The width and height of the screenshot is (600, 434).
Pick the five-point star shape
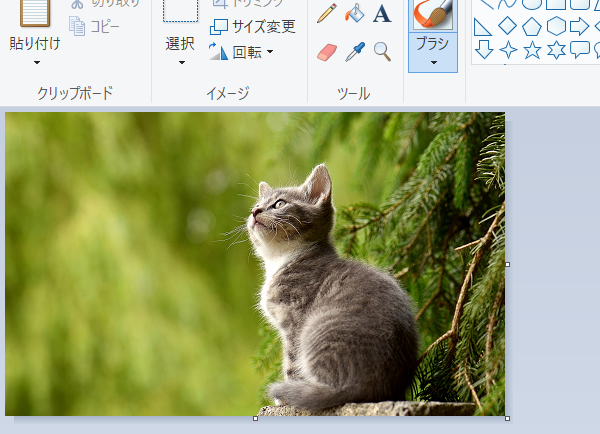tap(532, 50)
